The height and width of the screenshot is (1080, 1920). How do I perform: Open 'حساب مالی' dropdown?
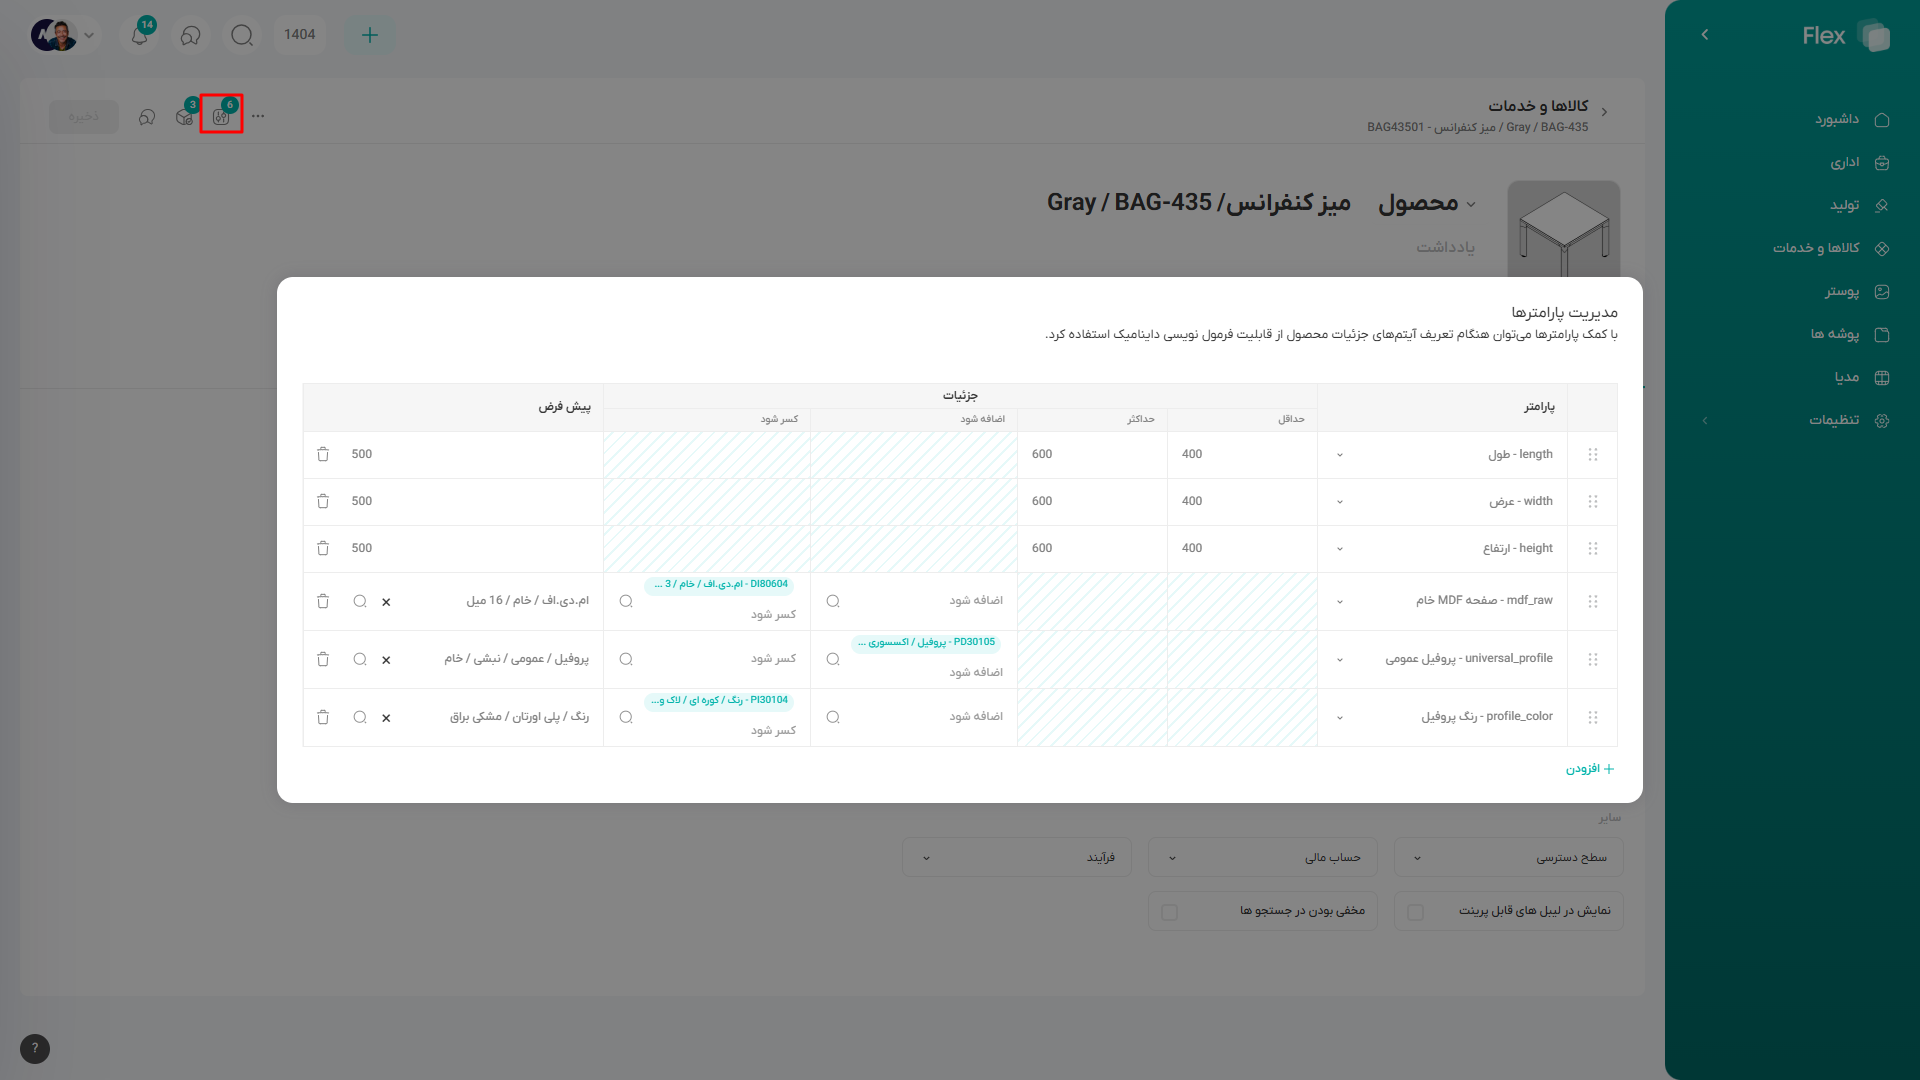coord(1262,858)
